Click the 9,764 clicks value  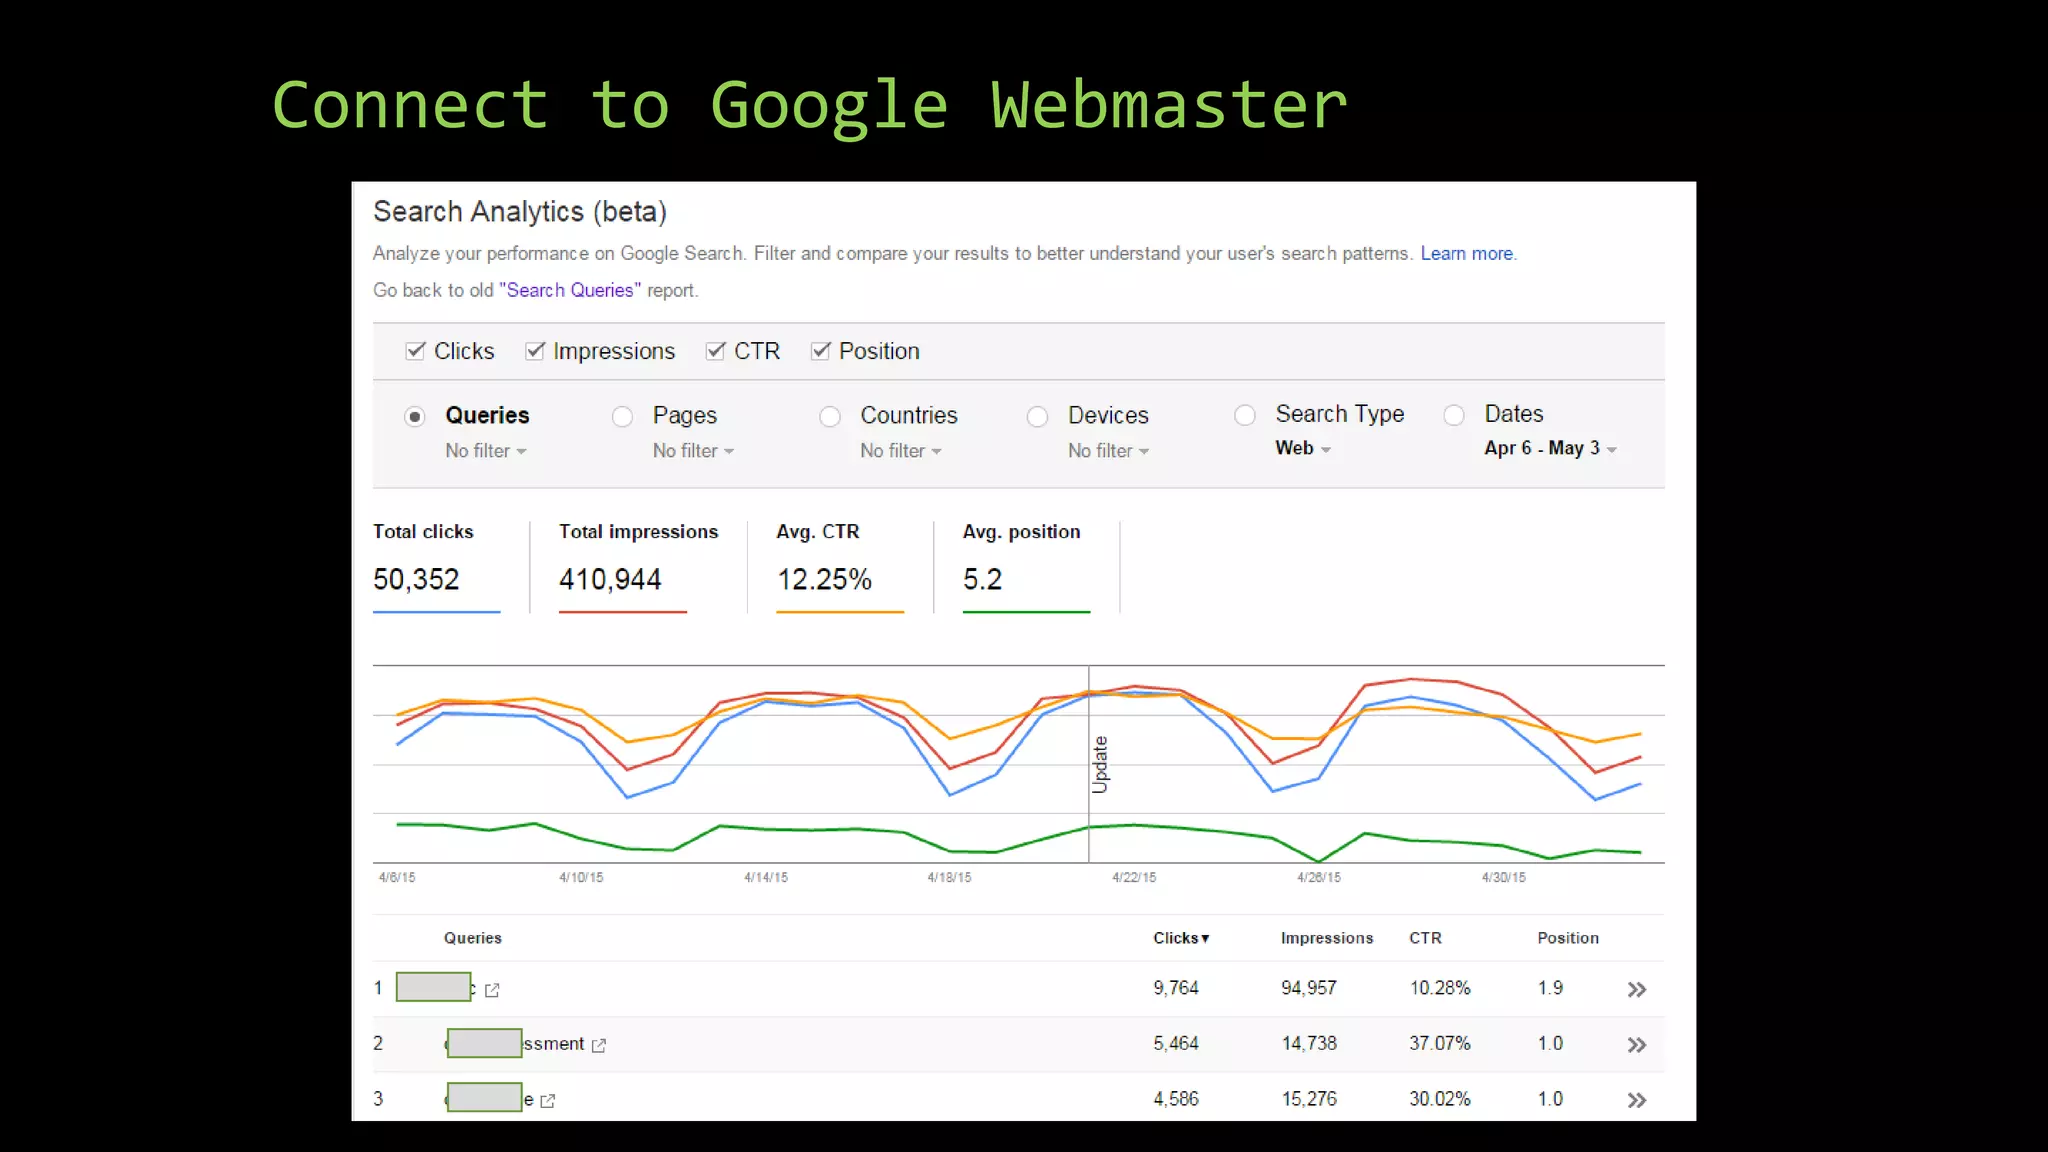pos(1176,988)
